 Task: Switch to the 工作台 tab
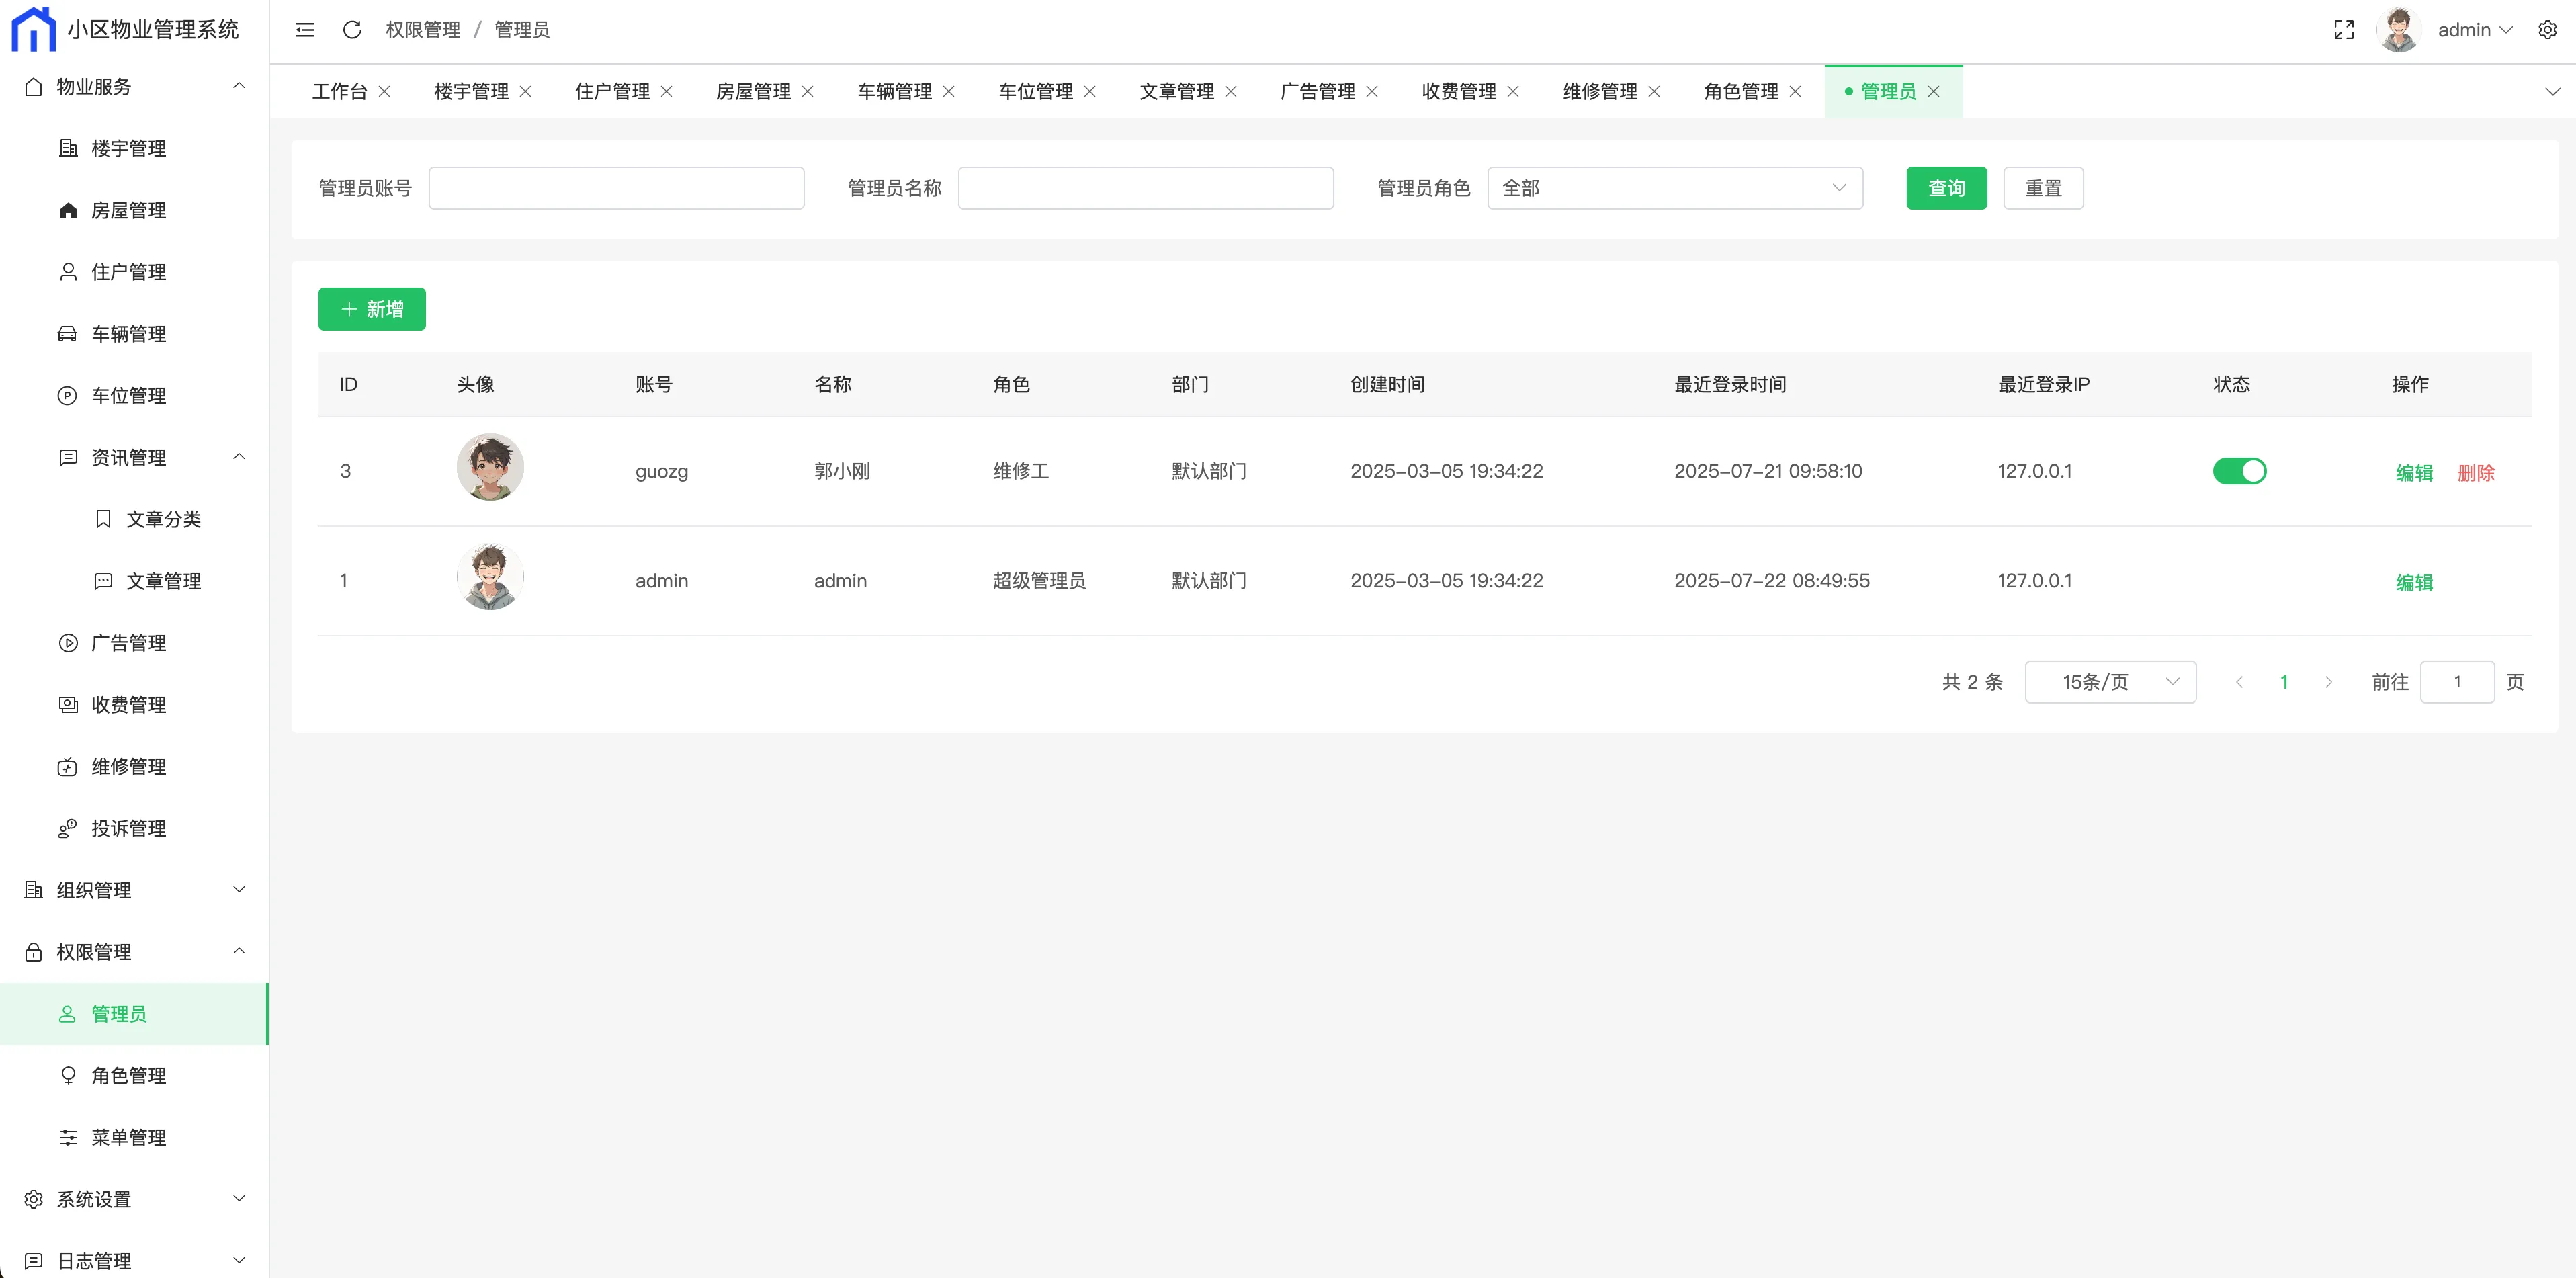pos(339,92)
